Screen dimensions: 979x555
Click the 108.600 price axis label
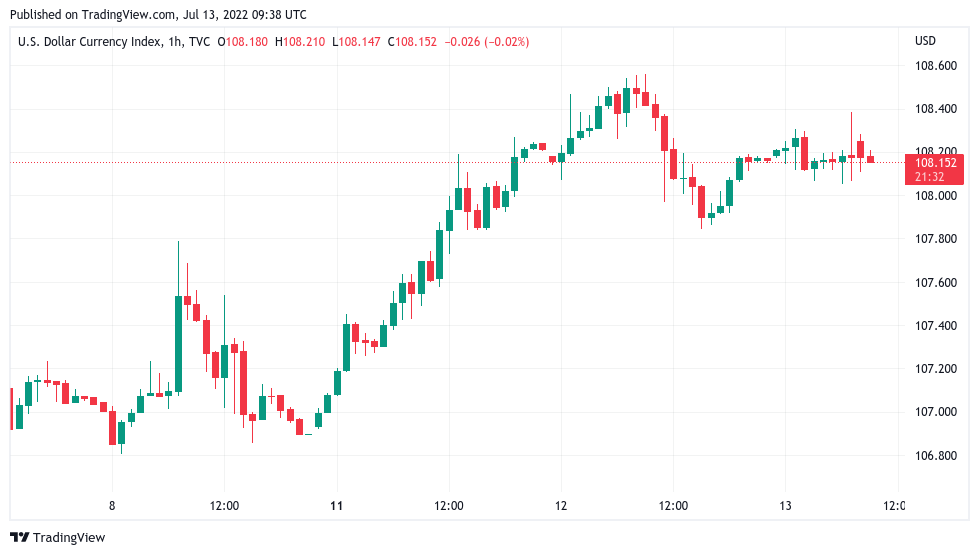coord(936,66)
